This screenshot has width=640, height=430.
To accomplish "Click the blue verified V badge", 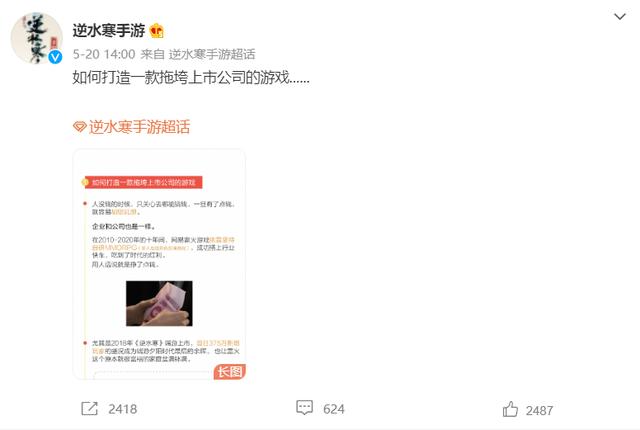I will pos(56,57).
